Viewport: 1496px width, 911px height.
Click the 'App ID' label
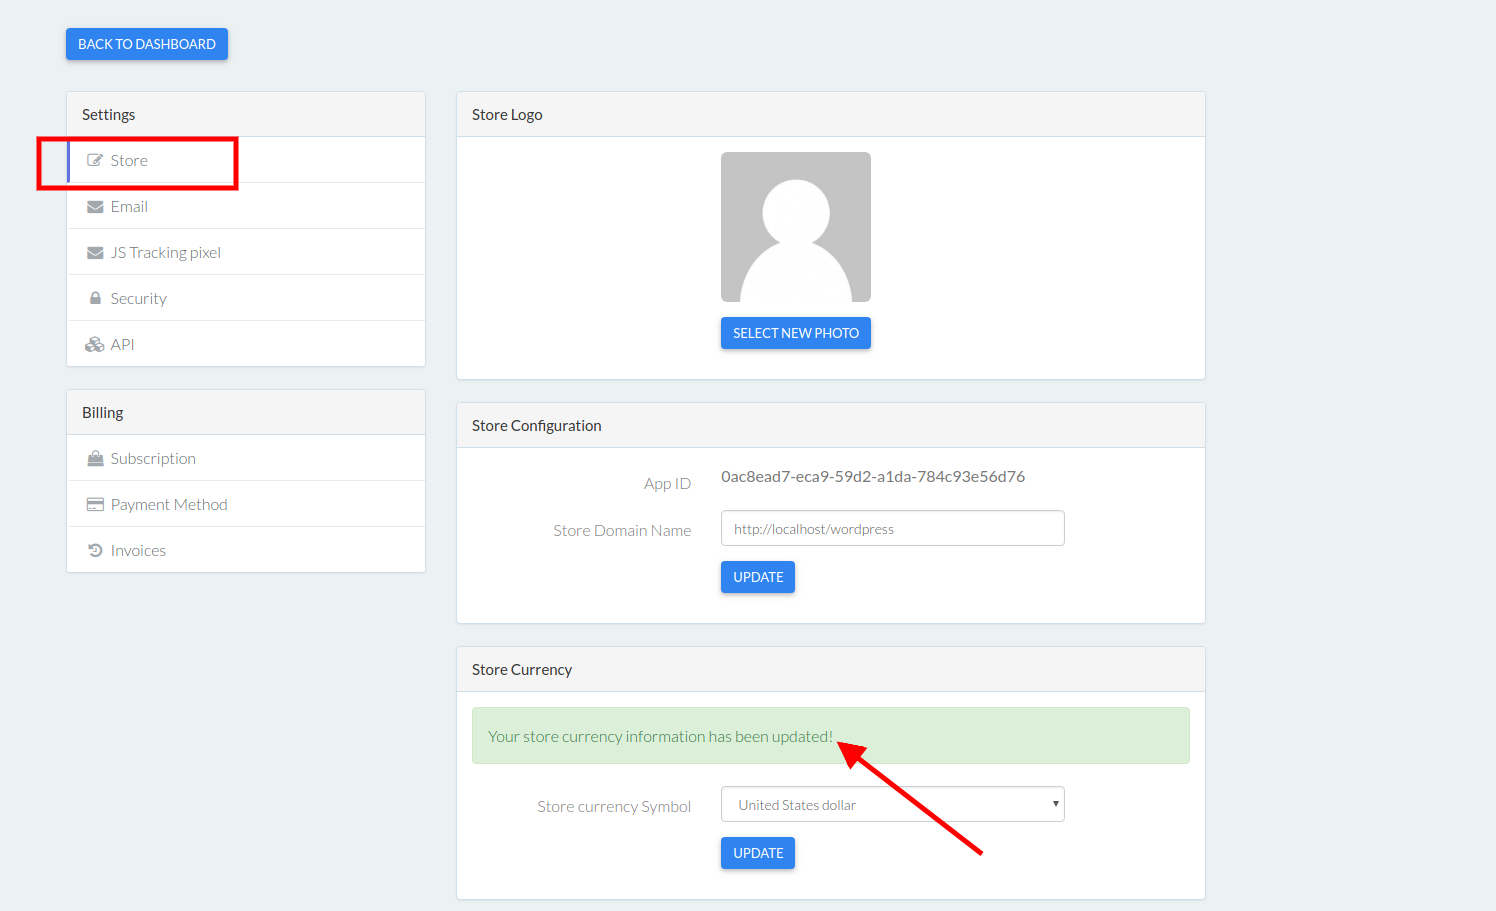click(667, 483)
